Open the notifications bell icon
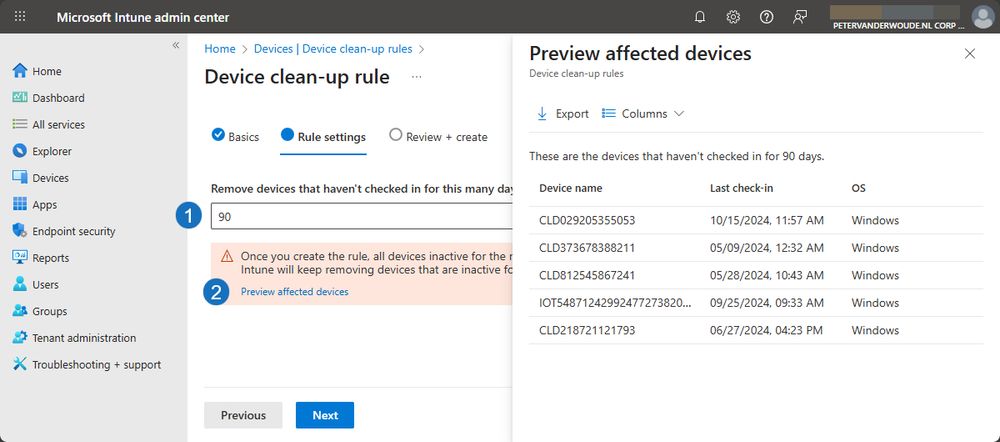Image resolution: width=1000 pixels, height=442 pixels. [700, 17]
